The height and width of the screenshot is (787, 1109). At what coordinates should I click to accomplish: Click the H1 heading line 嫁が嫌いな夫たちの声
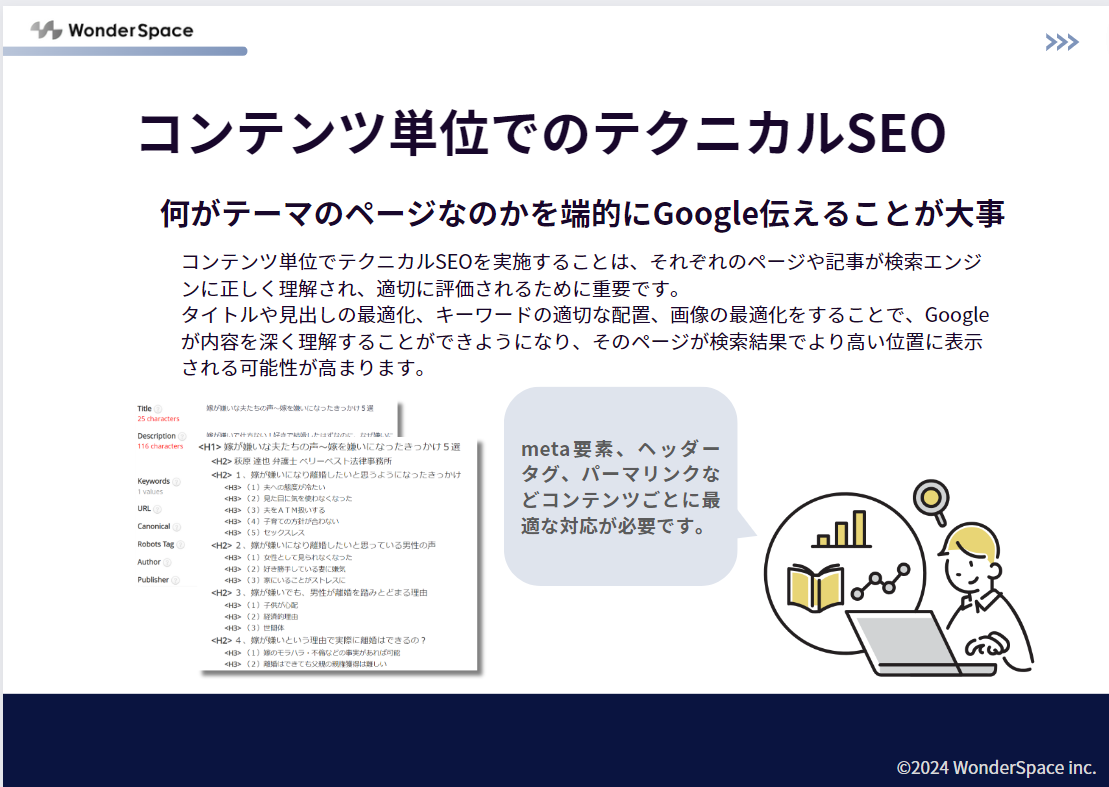[x=330, y=447]
